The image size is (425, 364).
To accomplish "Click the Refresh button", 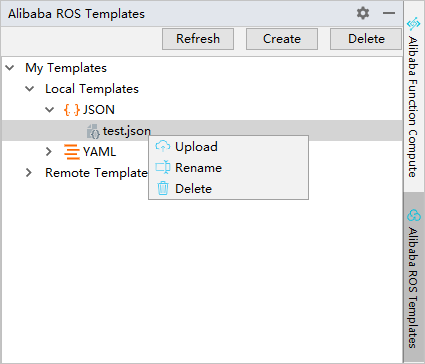I will pyautogui.click(x=198, y=39).
